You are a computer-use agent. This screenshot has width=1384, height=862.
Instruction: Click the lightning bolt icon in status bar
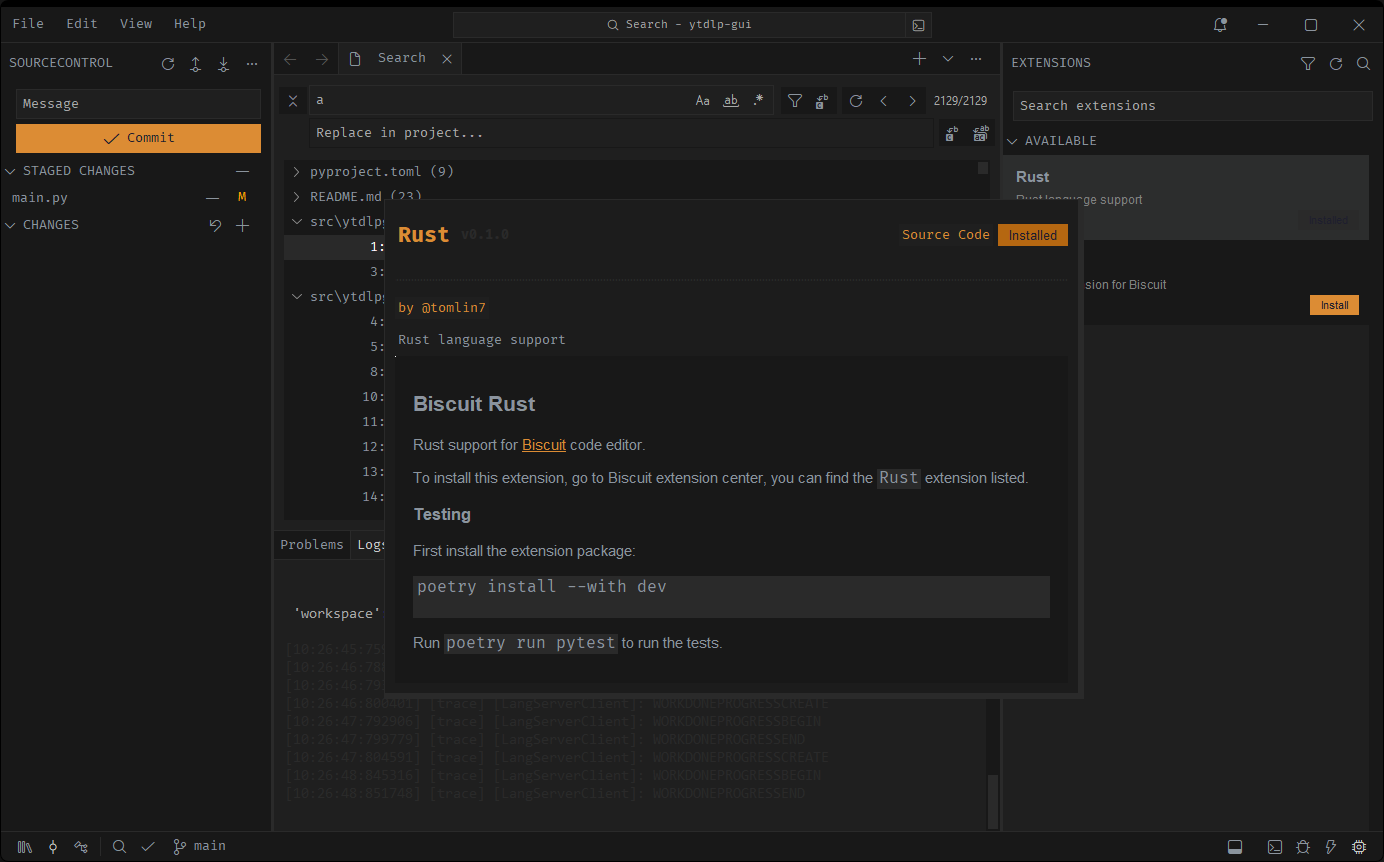point(1331,847)
